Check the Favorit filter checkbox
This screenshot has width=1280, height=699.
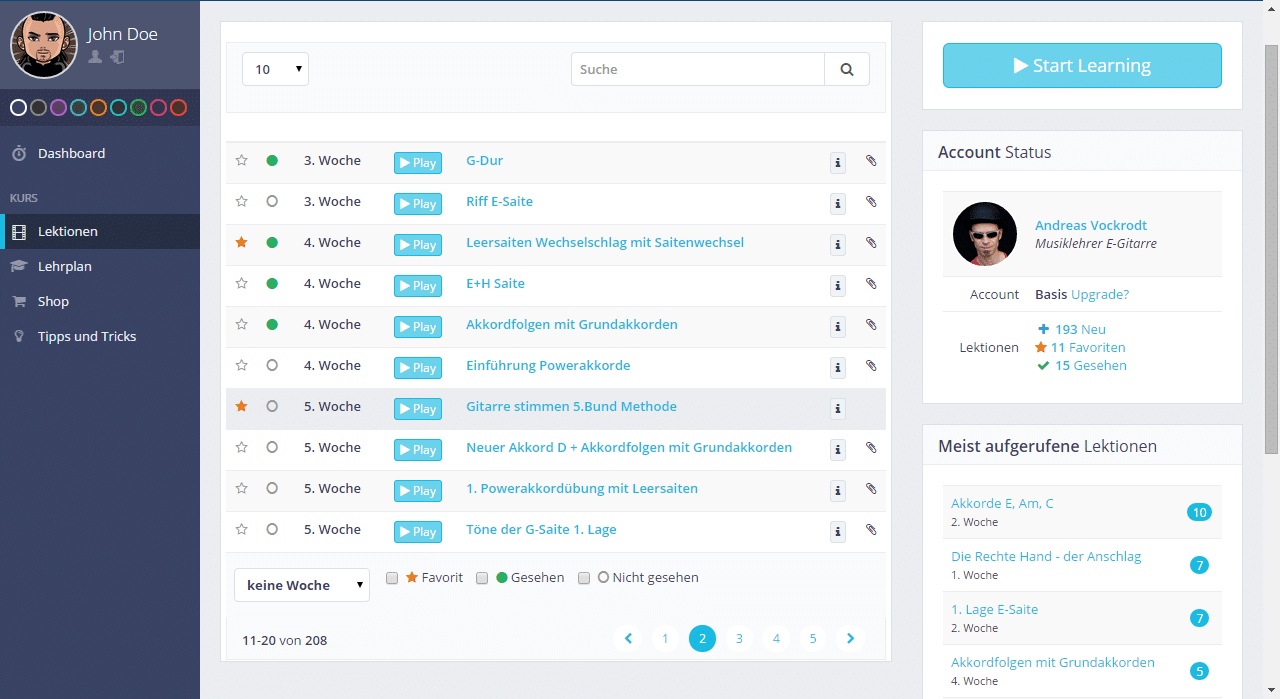pyautogui.click(x=392, y=578)
